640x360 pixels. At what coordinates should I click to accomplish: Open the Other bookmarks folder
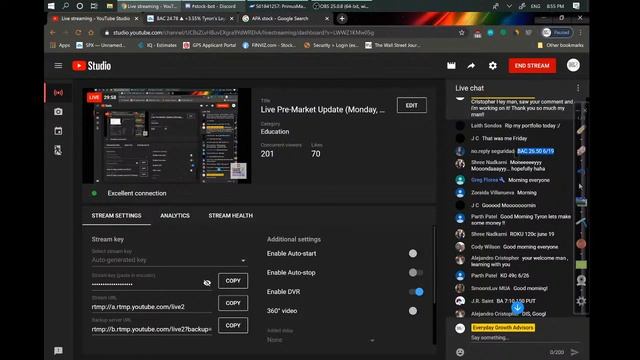point(560,45)
